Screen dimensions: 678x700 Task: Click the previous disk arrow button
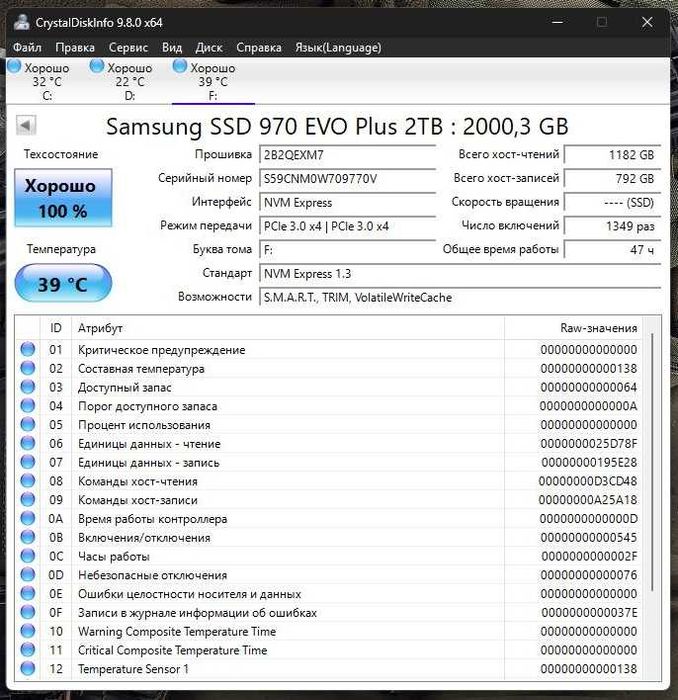26,125
